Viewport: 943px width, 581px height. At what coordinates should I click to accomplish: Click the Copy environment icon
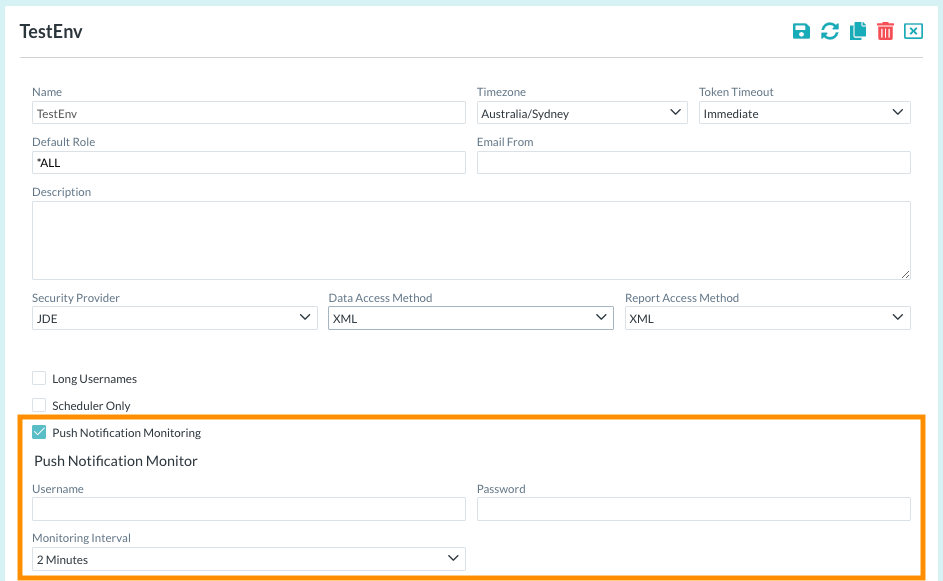[857, 31]
